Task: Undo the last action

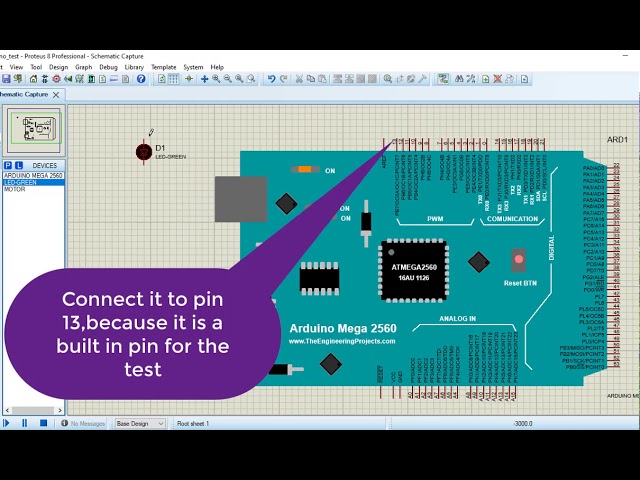Action: point(271,79)
